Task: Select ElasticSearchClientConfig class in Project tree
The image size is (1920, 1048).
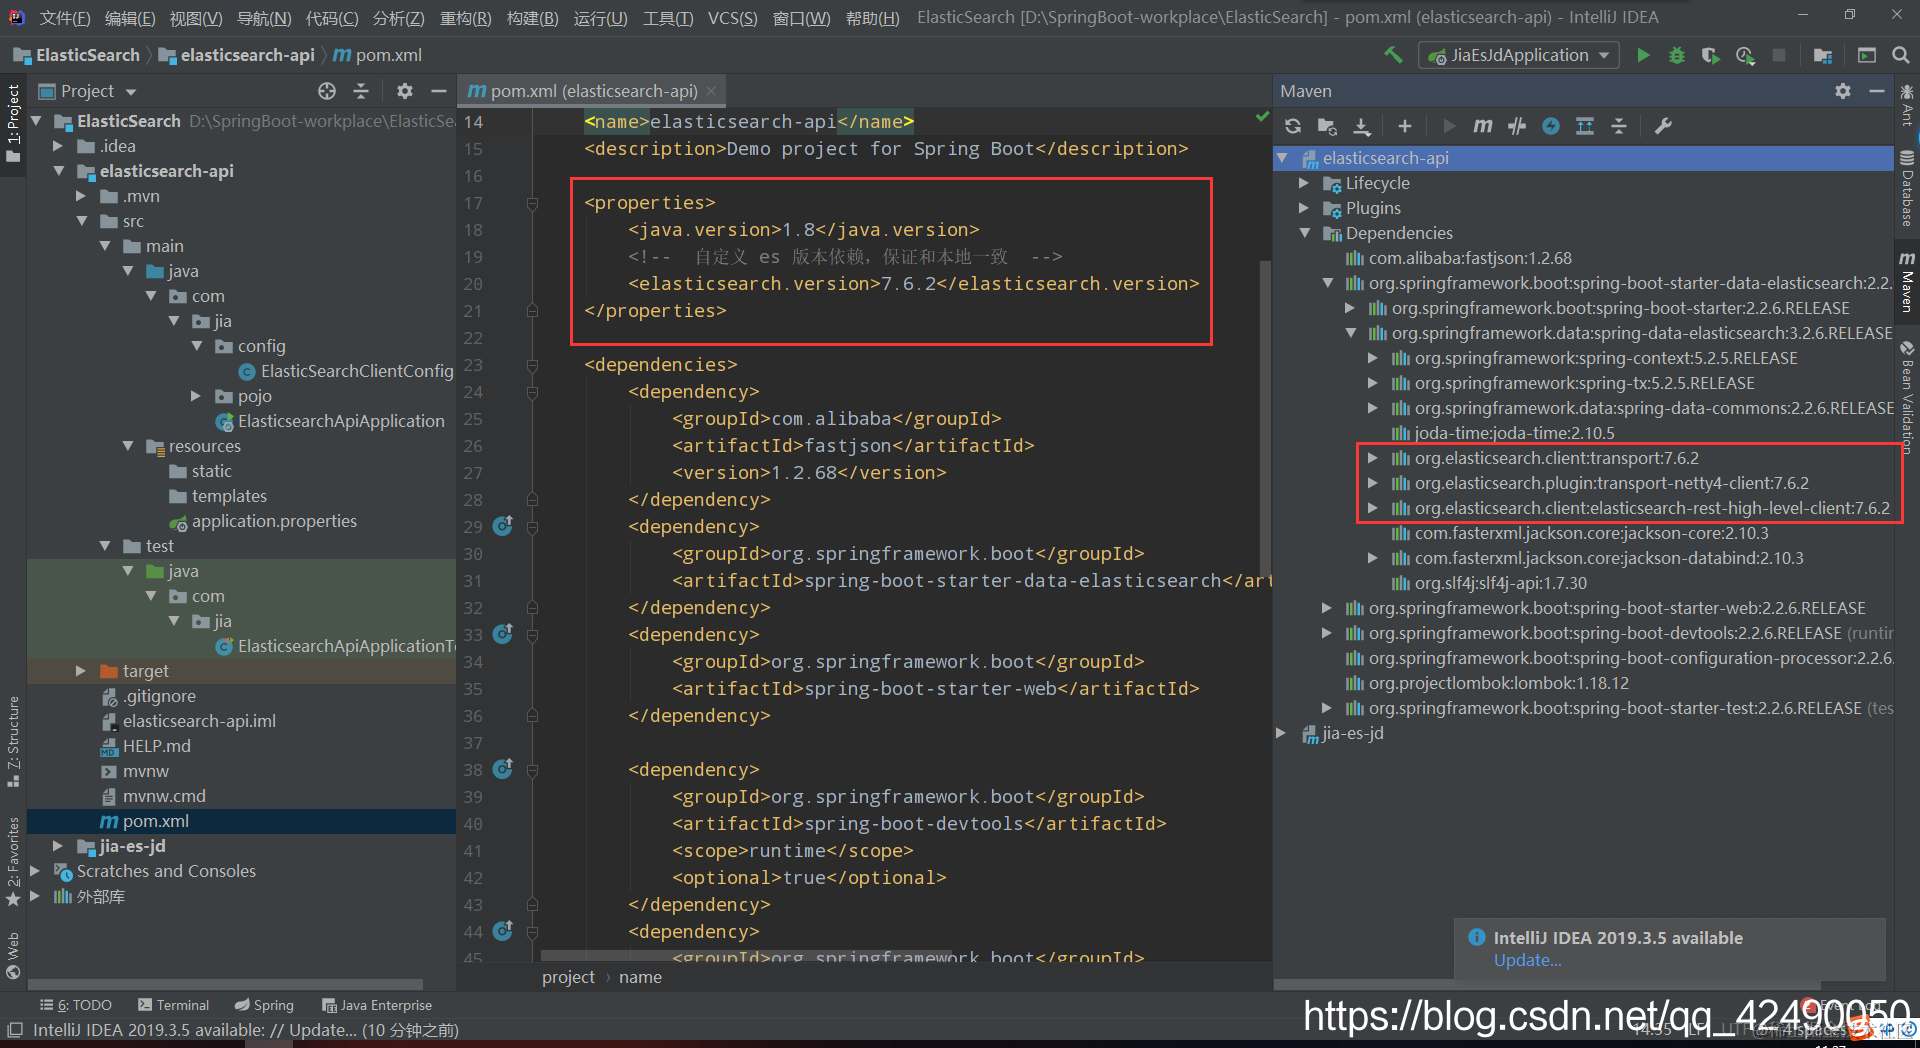Action: pos(346,371)
